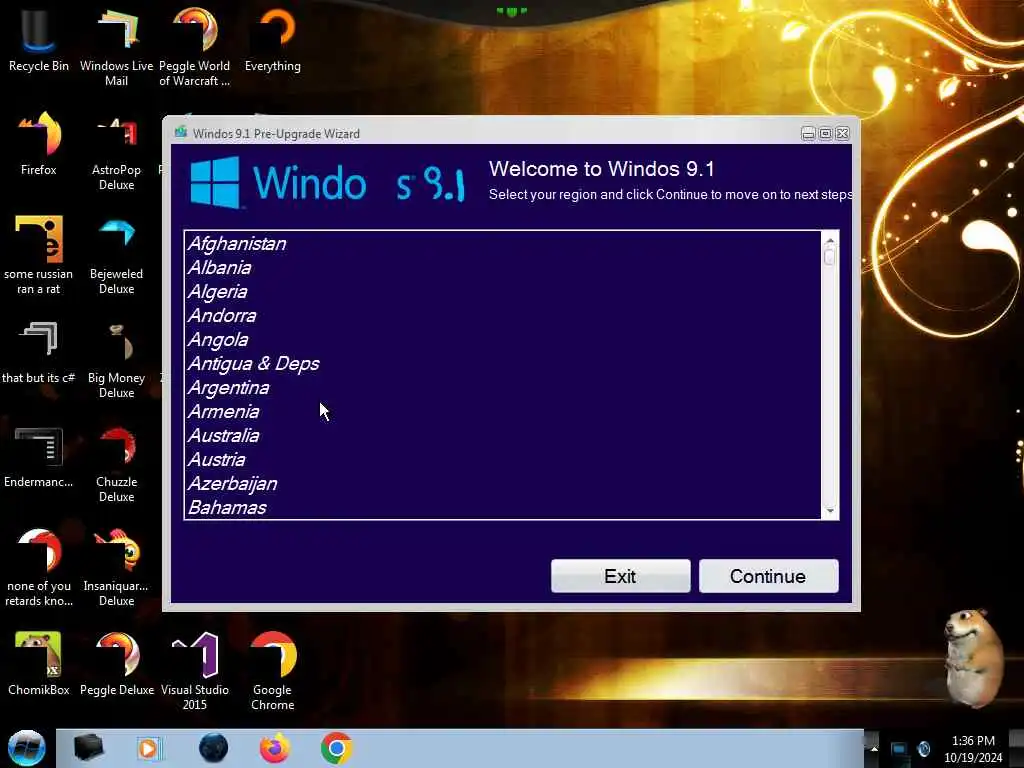Open the Peggle Deluxe desktop icon
This screenshot has width=1024, height=768.
(x=116, y=663)
